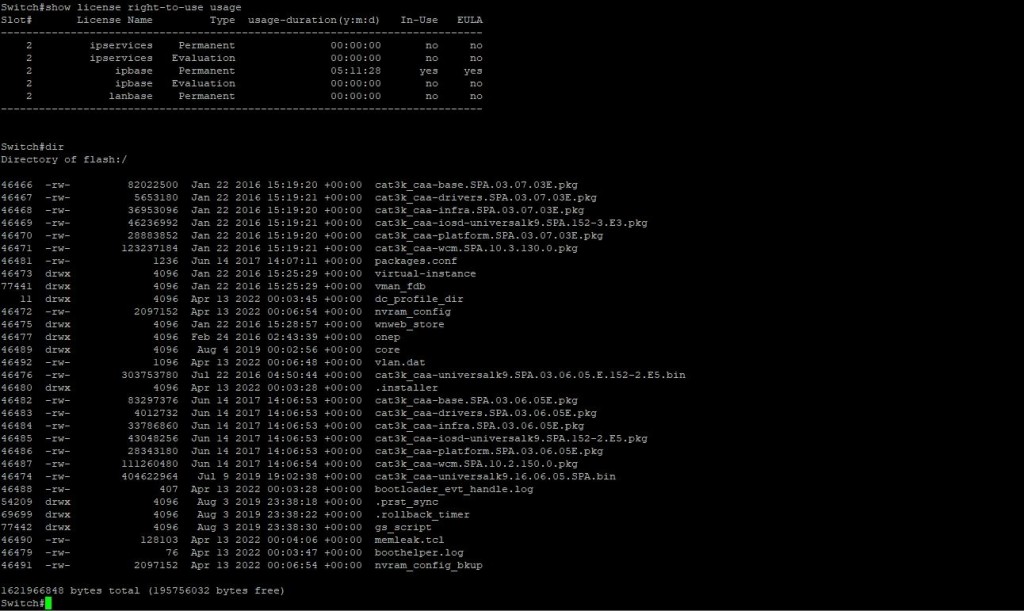This screenshot has width=1024, height=611.
Task: Click file name cat3k_caa-wcm.SPA.10.2.150.0.pkg
Action: click(x=476, y=463)
